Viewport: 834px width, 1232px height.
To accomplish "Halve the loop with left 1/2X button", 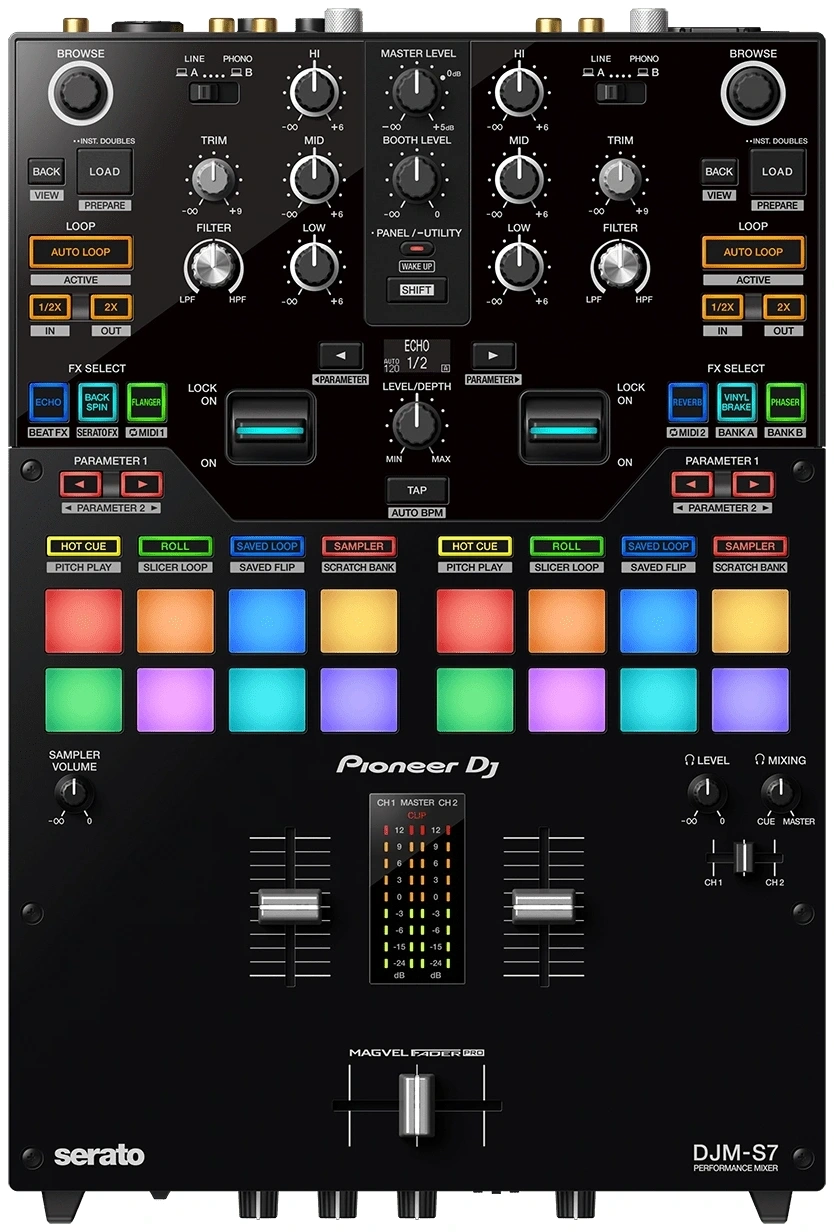I will pyautogui.click(x=50, y=307).
